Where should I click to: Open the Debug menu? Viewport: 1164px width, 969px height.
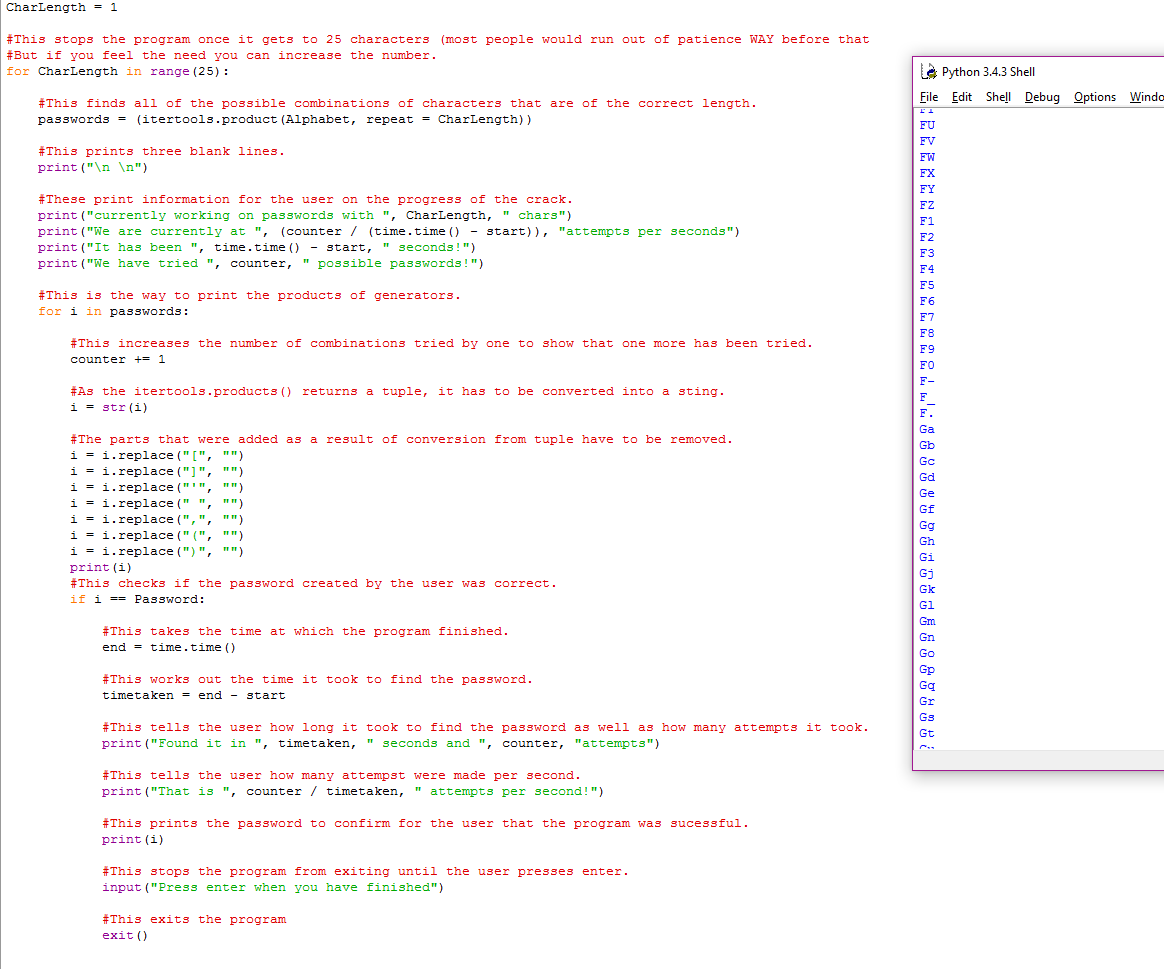[x=1042, y=97]
